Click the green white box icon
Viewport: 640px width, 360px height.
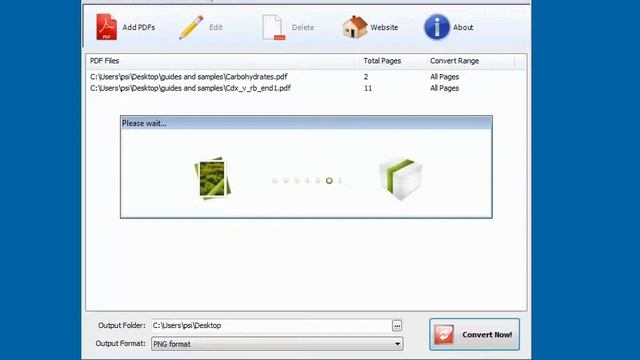pos(400,178)
